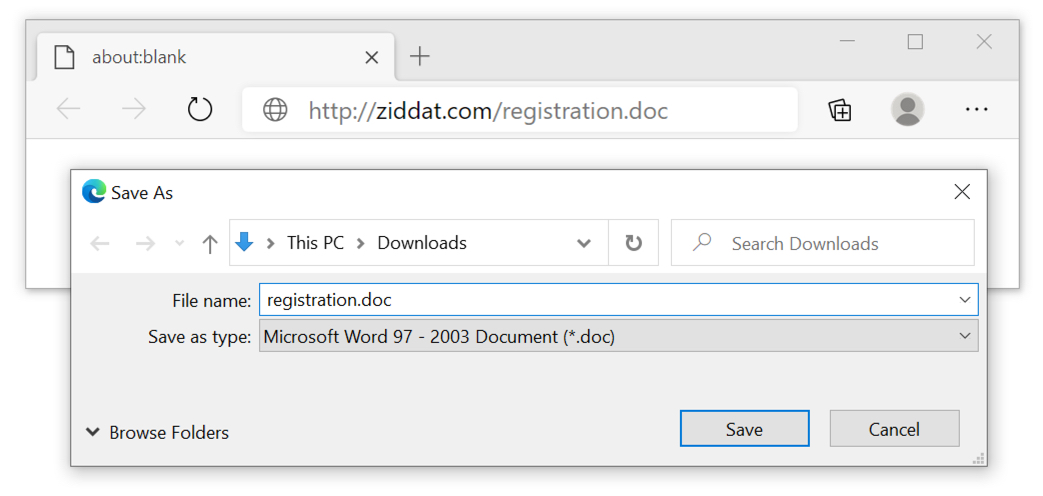Click the site info globe icon
1043x496 pixels.
[x=275, y=110]
